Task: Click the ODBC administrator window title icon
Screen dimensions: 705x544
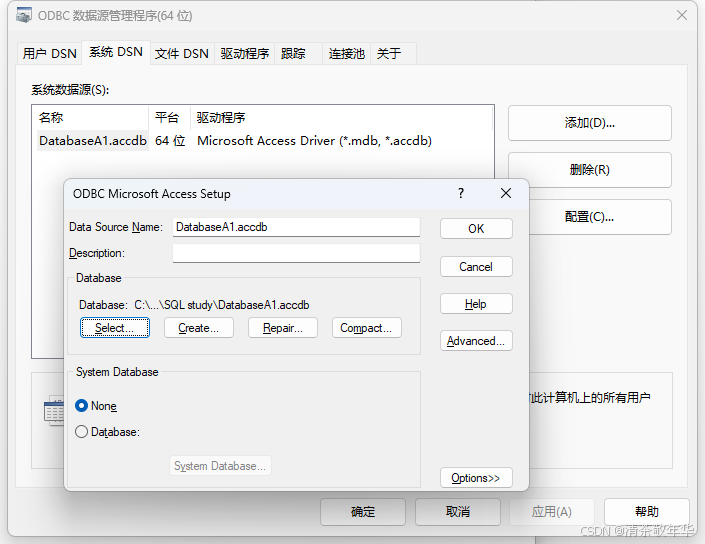Action: 24,15
